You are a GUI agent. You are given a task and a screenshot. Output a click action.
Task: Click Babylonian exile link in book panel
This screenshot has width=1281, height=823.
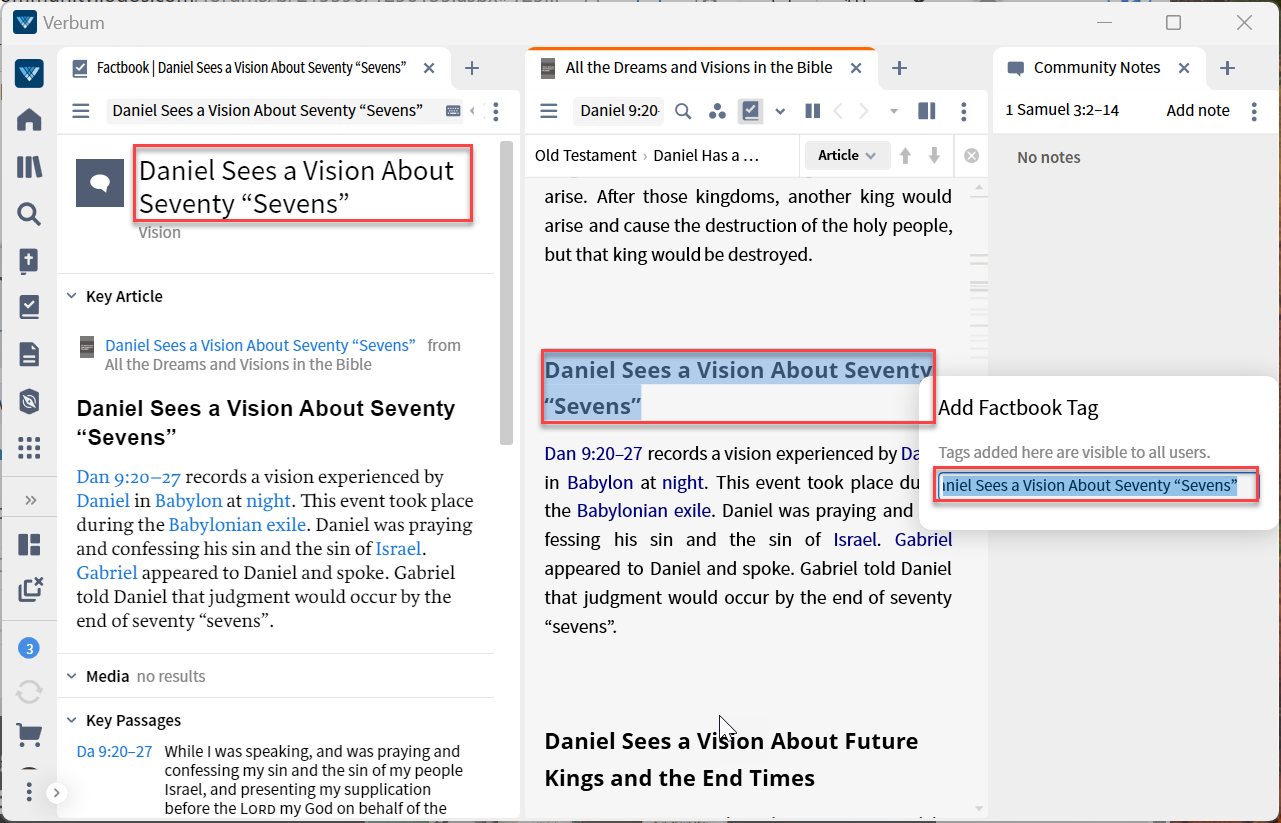pos(643,510)
